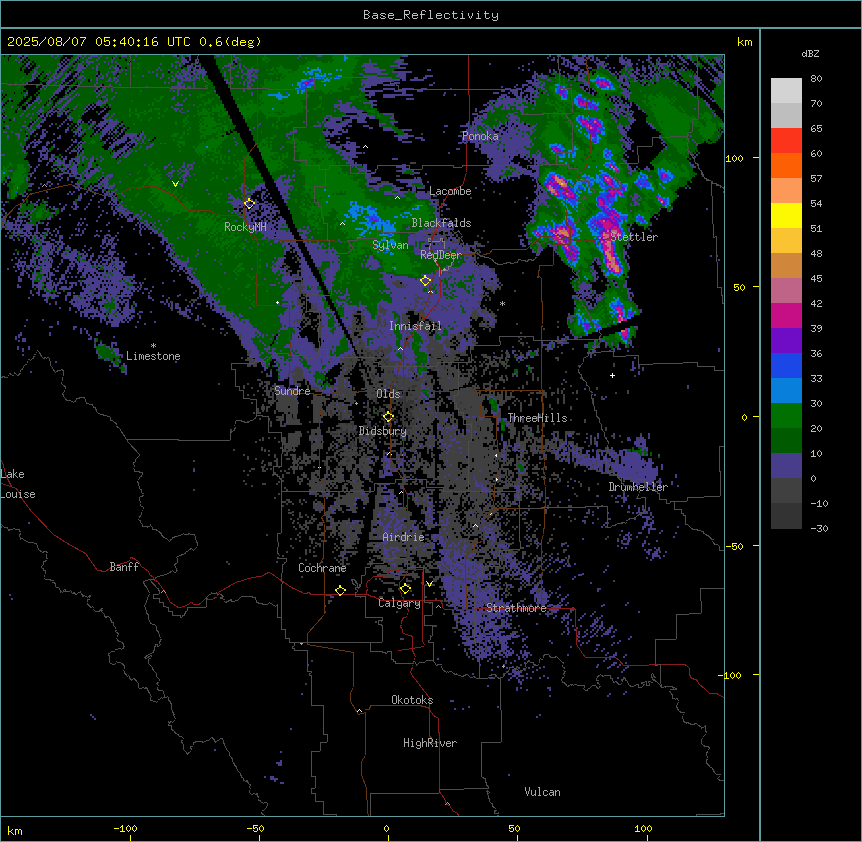Select the Lacombe city label
This screenshot has width=862, height=842.
pyautogui.click(x=450, y=191)
